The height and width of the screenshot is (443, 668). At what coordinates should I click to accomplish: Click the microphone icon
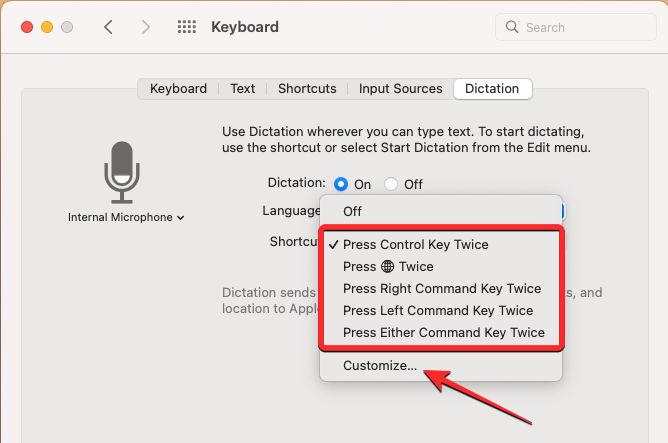point(121,172)
